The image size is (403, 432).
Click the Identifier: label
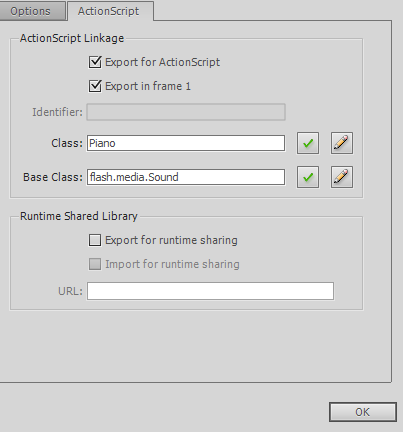(x=57, y=112)
